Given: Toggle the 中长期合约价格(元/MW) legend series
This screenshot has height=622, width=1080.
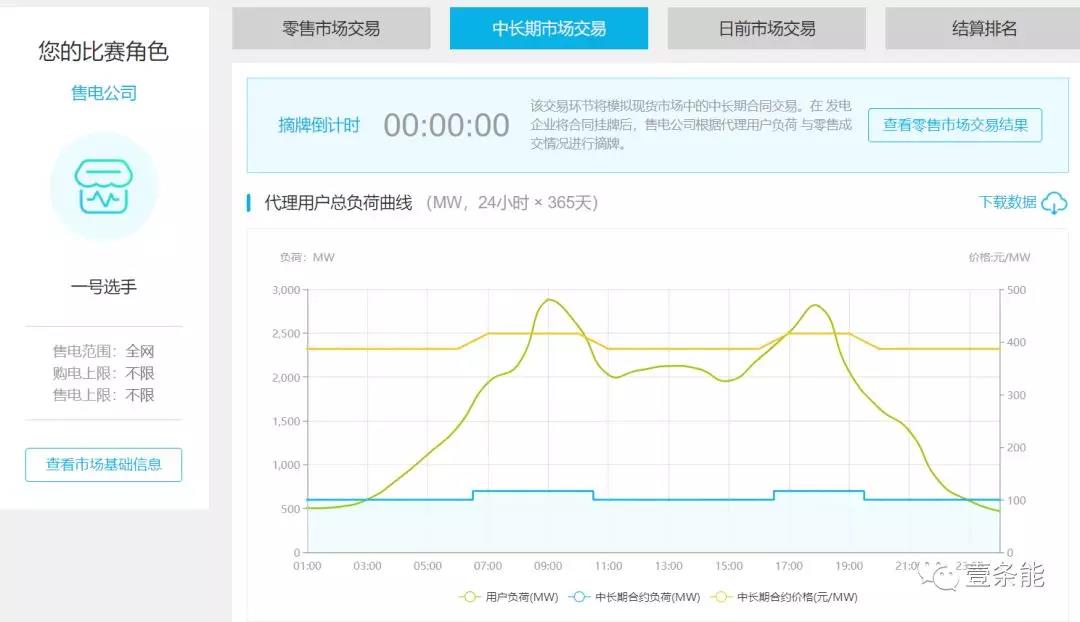Looking at the screenshot, I should pos(796,597).
